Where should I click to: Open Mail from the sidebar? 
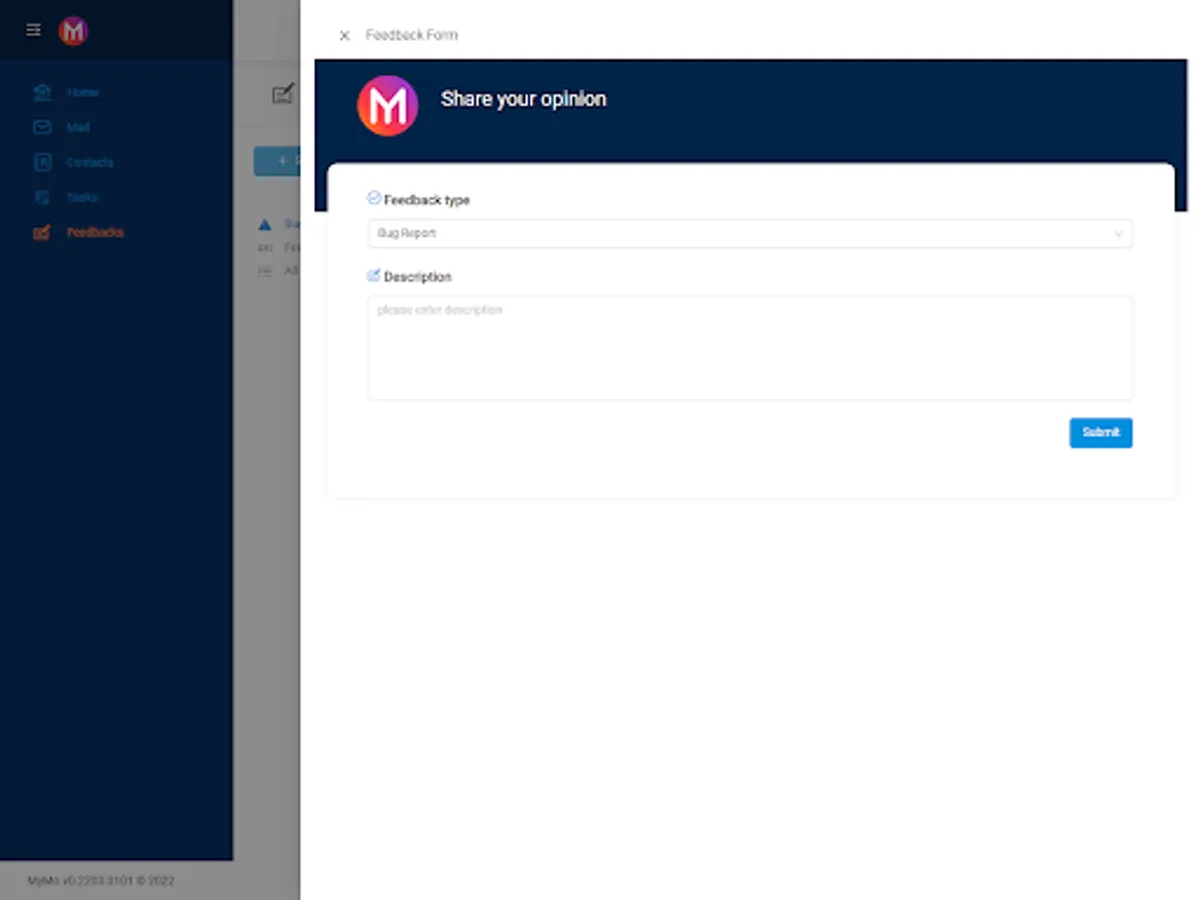[x=78, y=127]
